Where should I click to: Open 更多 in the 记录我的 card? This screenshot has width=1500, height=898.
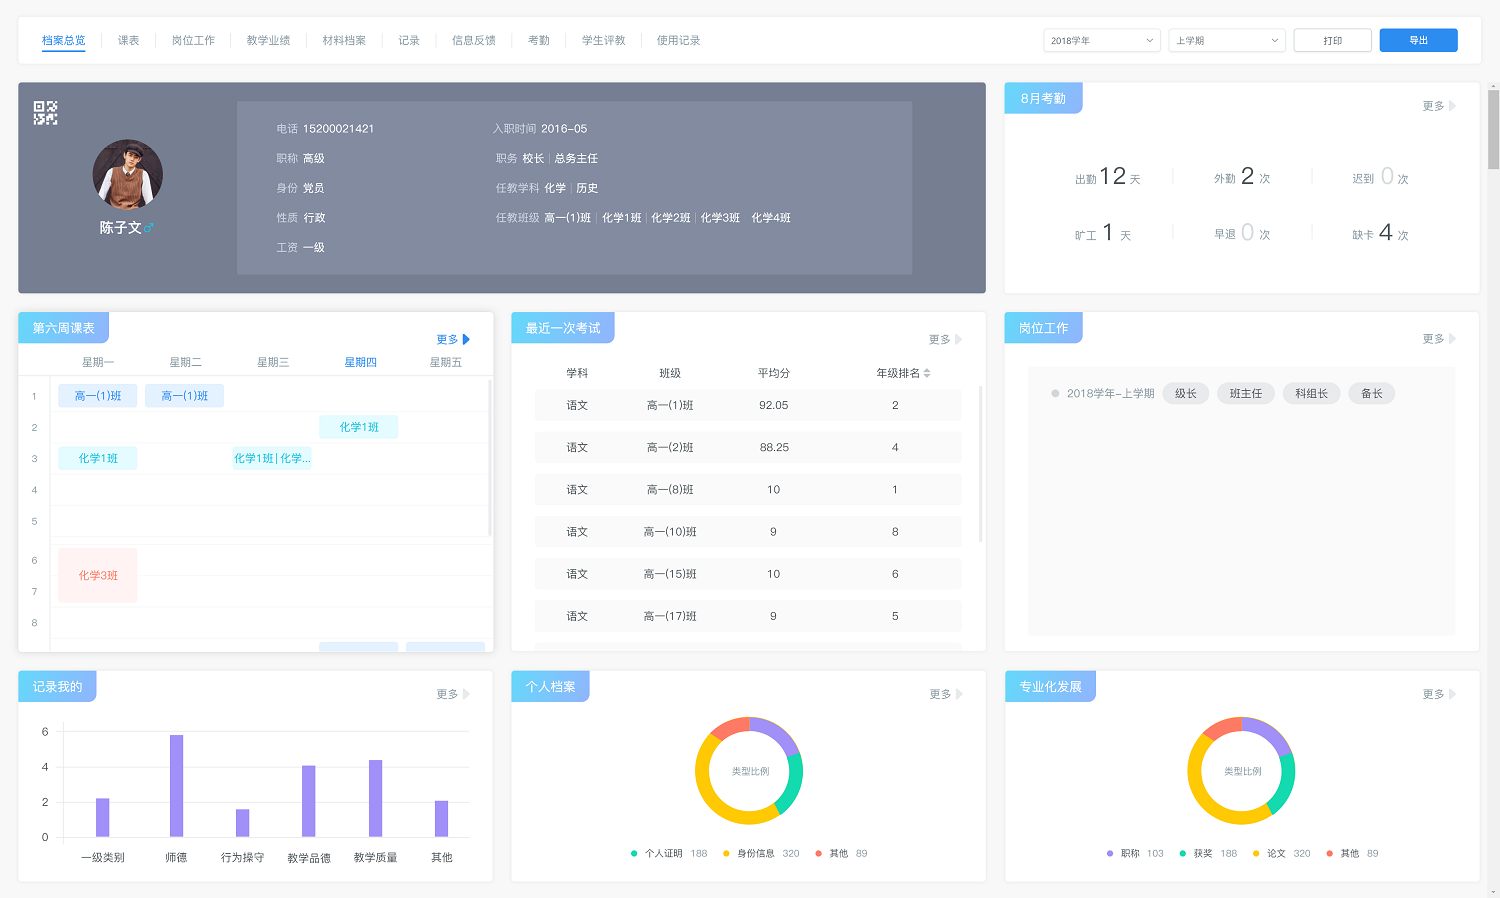coord(453,694)
